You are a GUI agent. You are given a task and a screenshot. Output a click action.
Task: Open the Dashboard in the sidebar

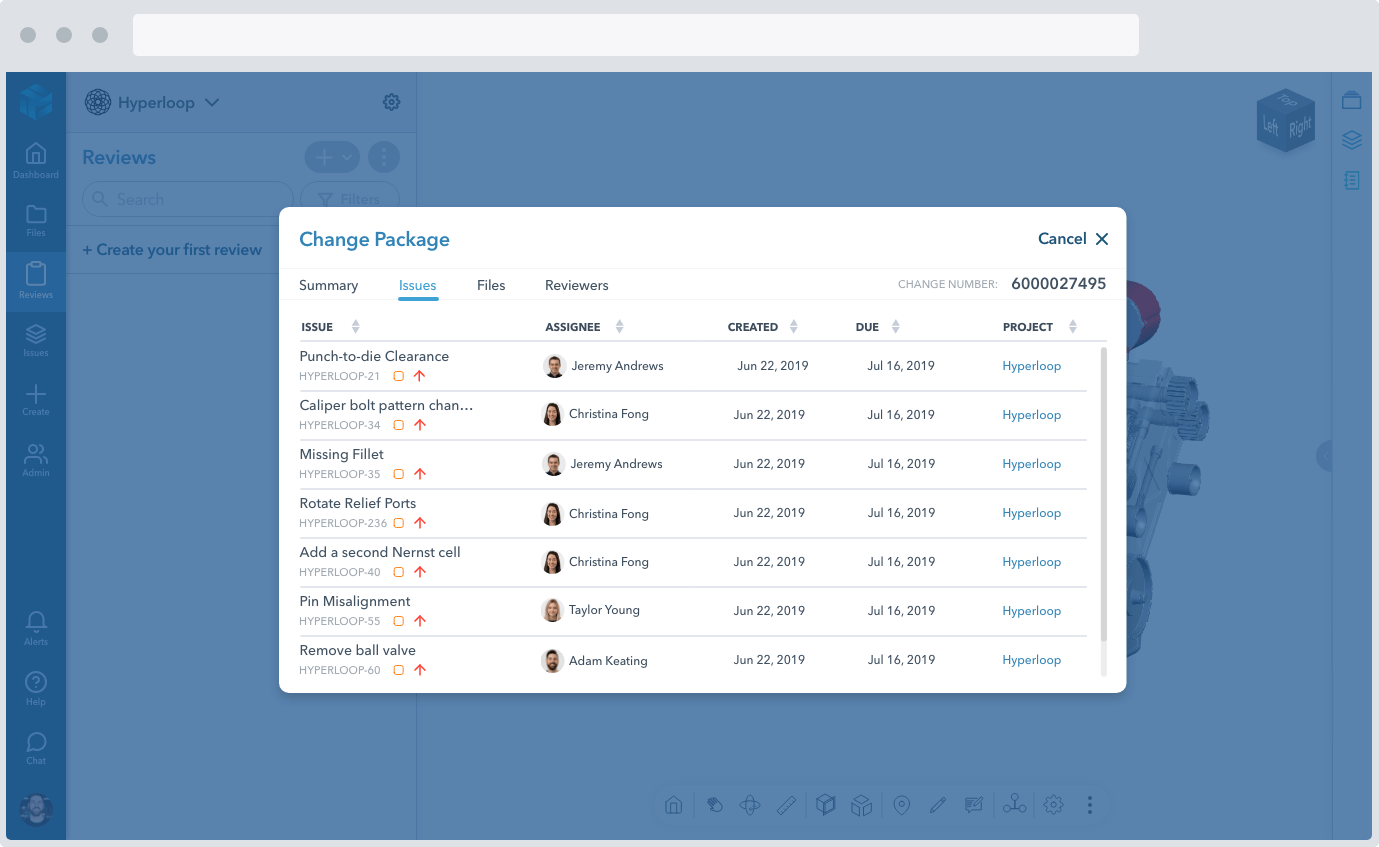[36, 160]
